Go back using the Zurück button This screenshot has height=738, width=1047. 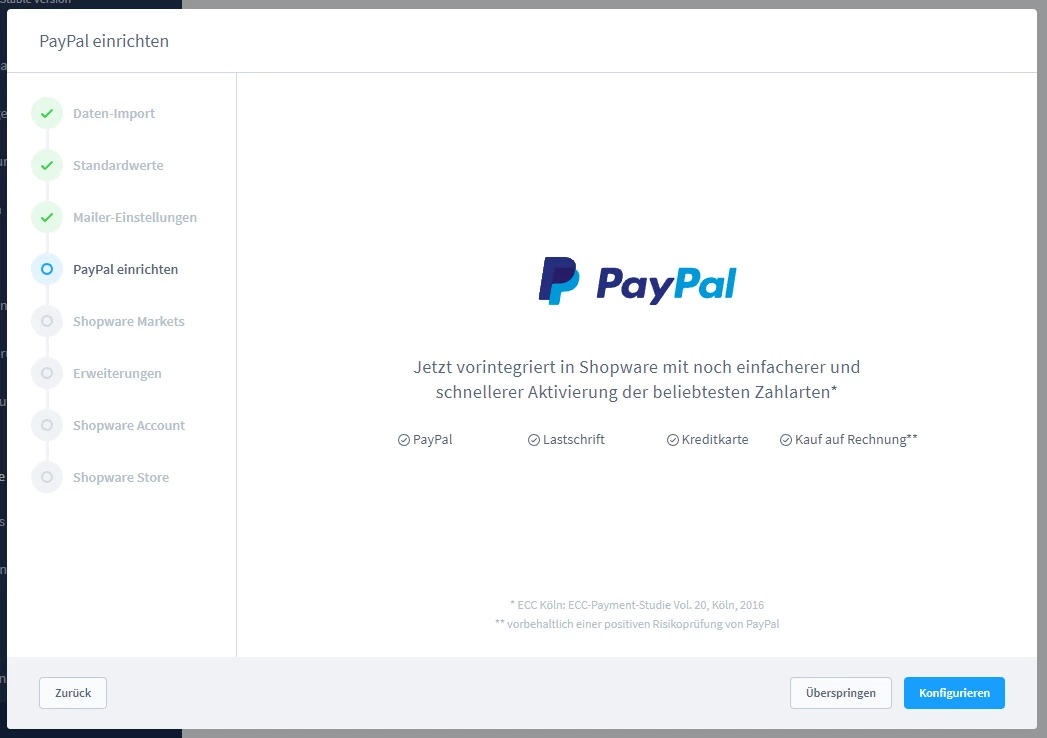tap(73, 693)
